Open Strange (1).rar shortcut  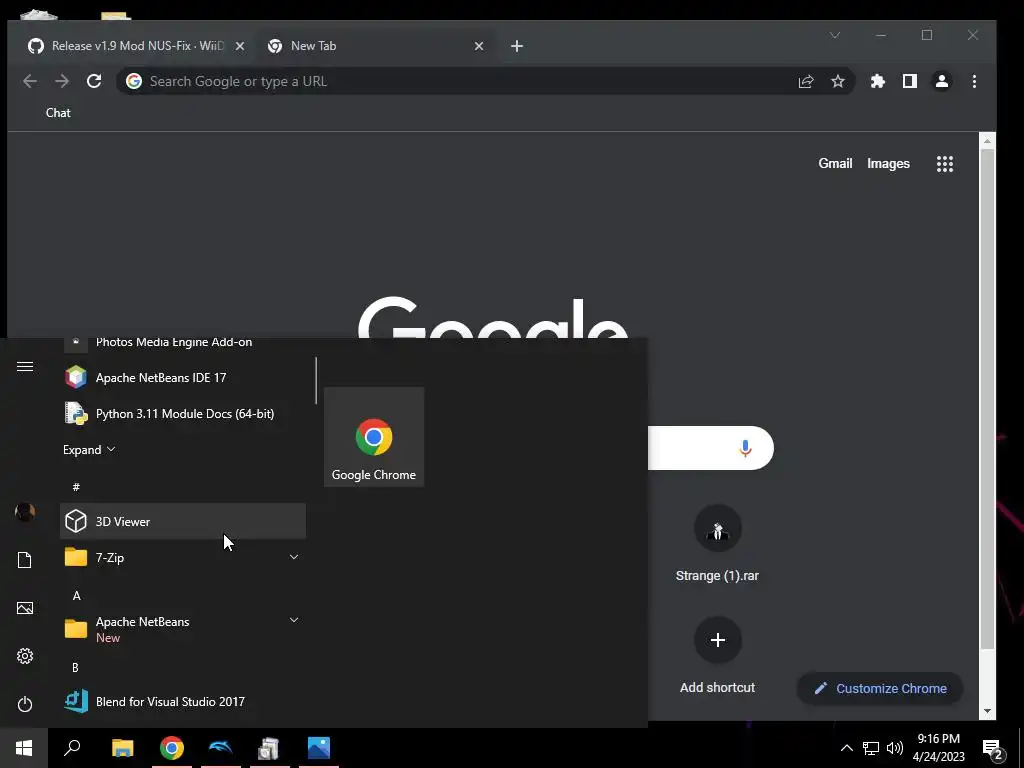click(717, 543)
